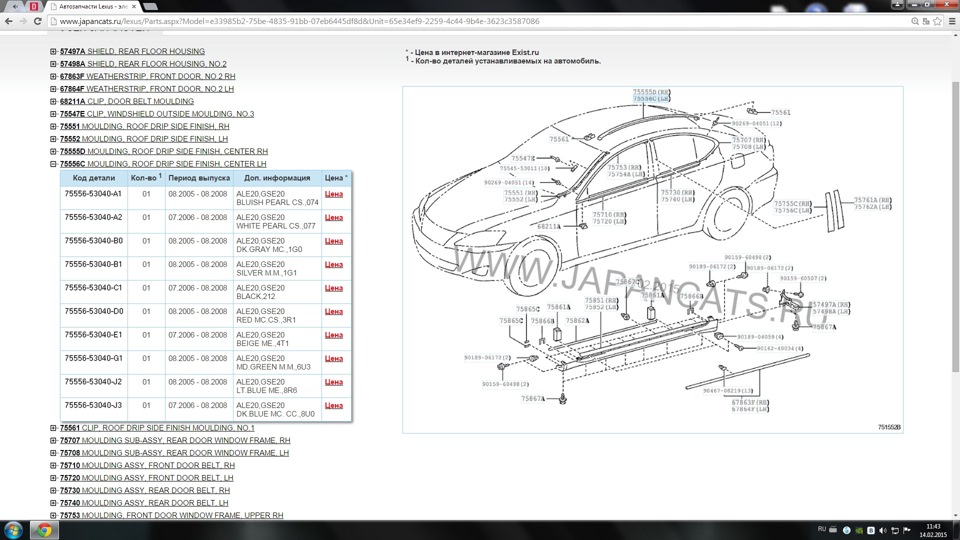The width and height of the screenshot is (960, 540).
Task: Expand 67863F Weatherstrip Front Door No.2 RH
Action: [x=53, y=77]
